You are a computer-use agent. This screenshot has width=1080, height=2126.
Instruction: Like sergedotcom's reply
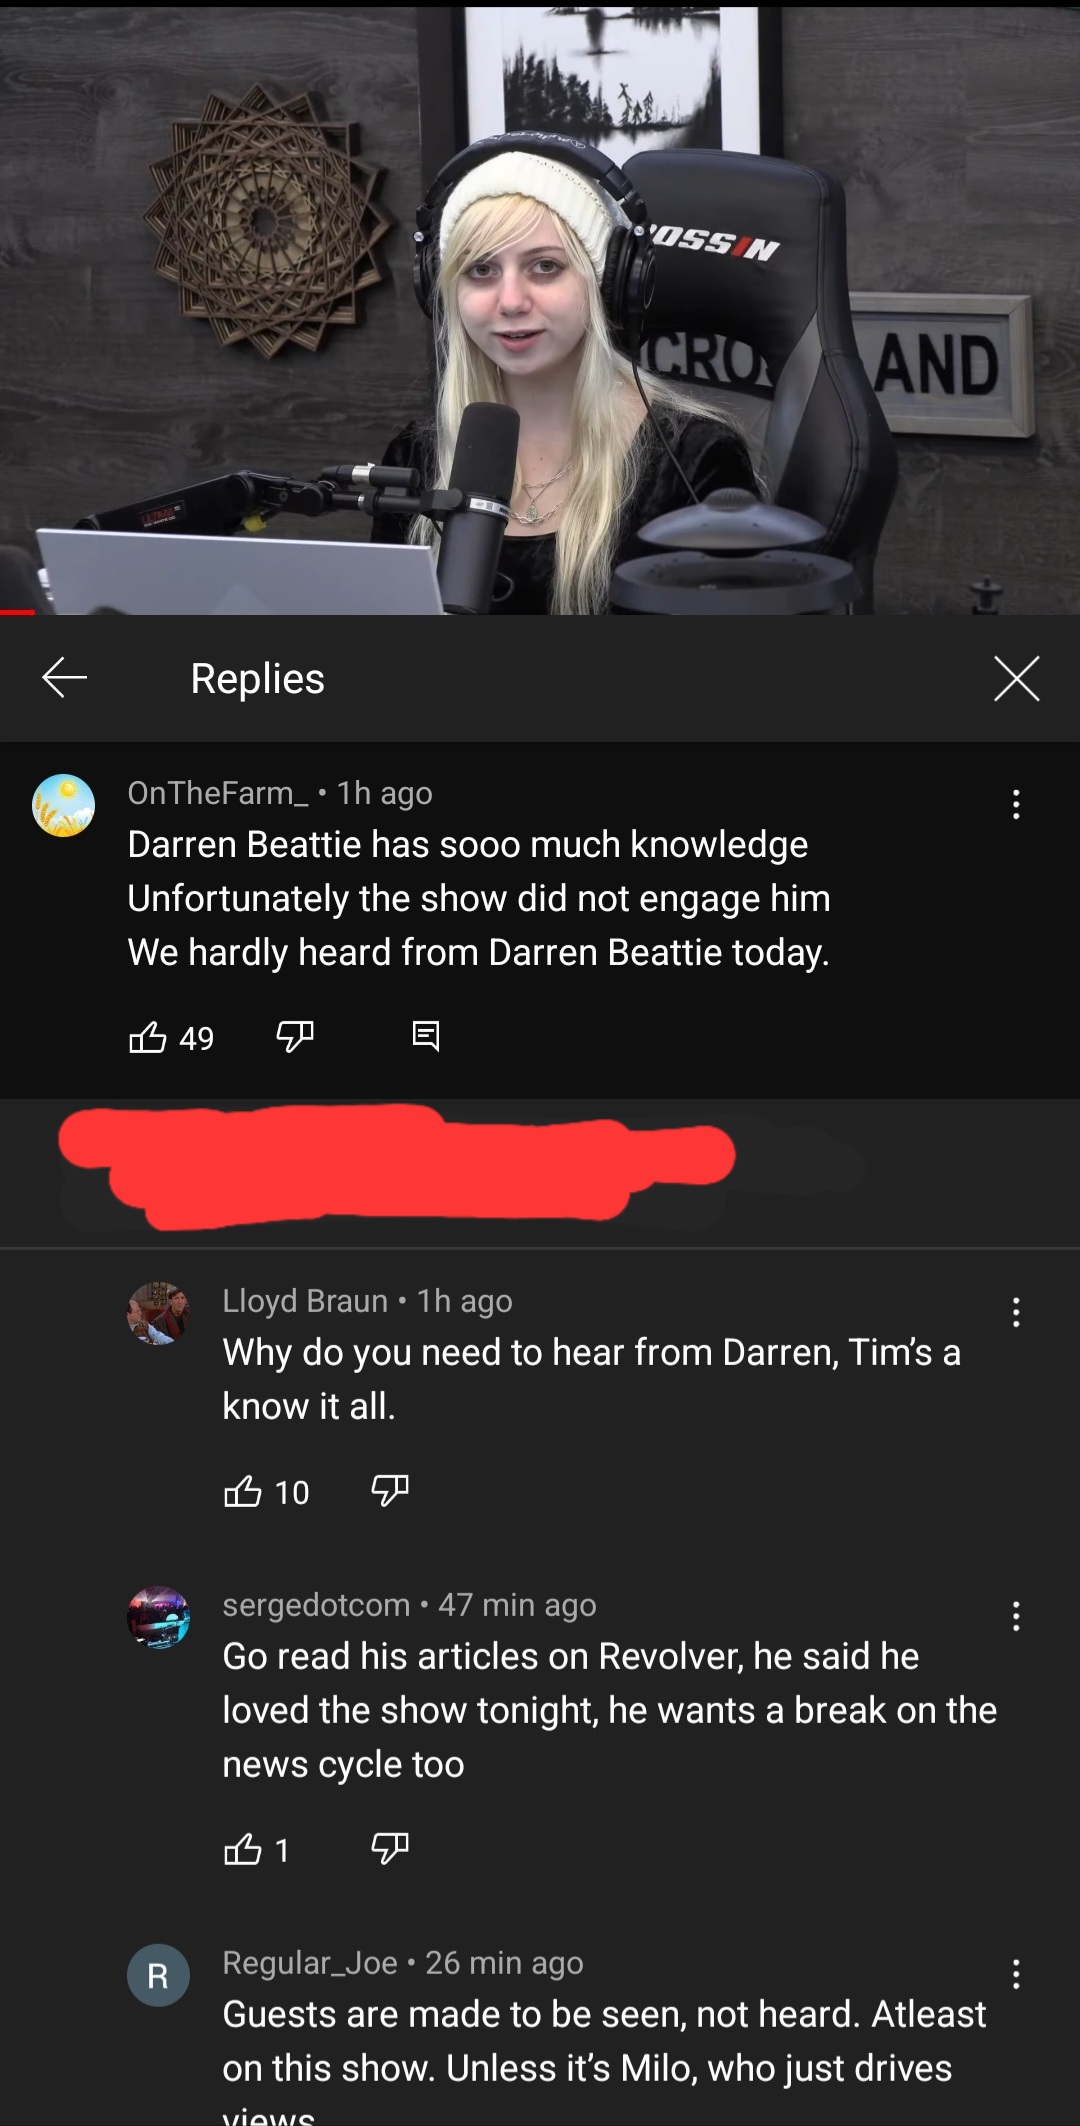click(243, 1850)
